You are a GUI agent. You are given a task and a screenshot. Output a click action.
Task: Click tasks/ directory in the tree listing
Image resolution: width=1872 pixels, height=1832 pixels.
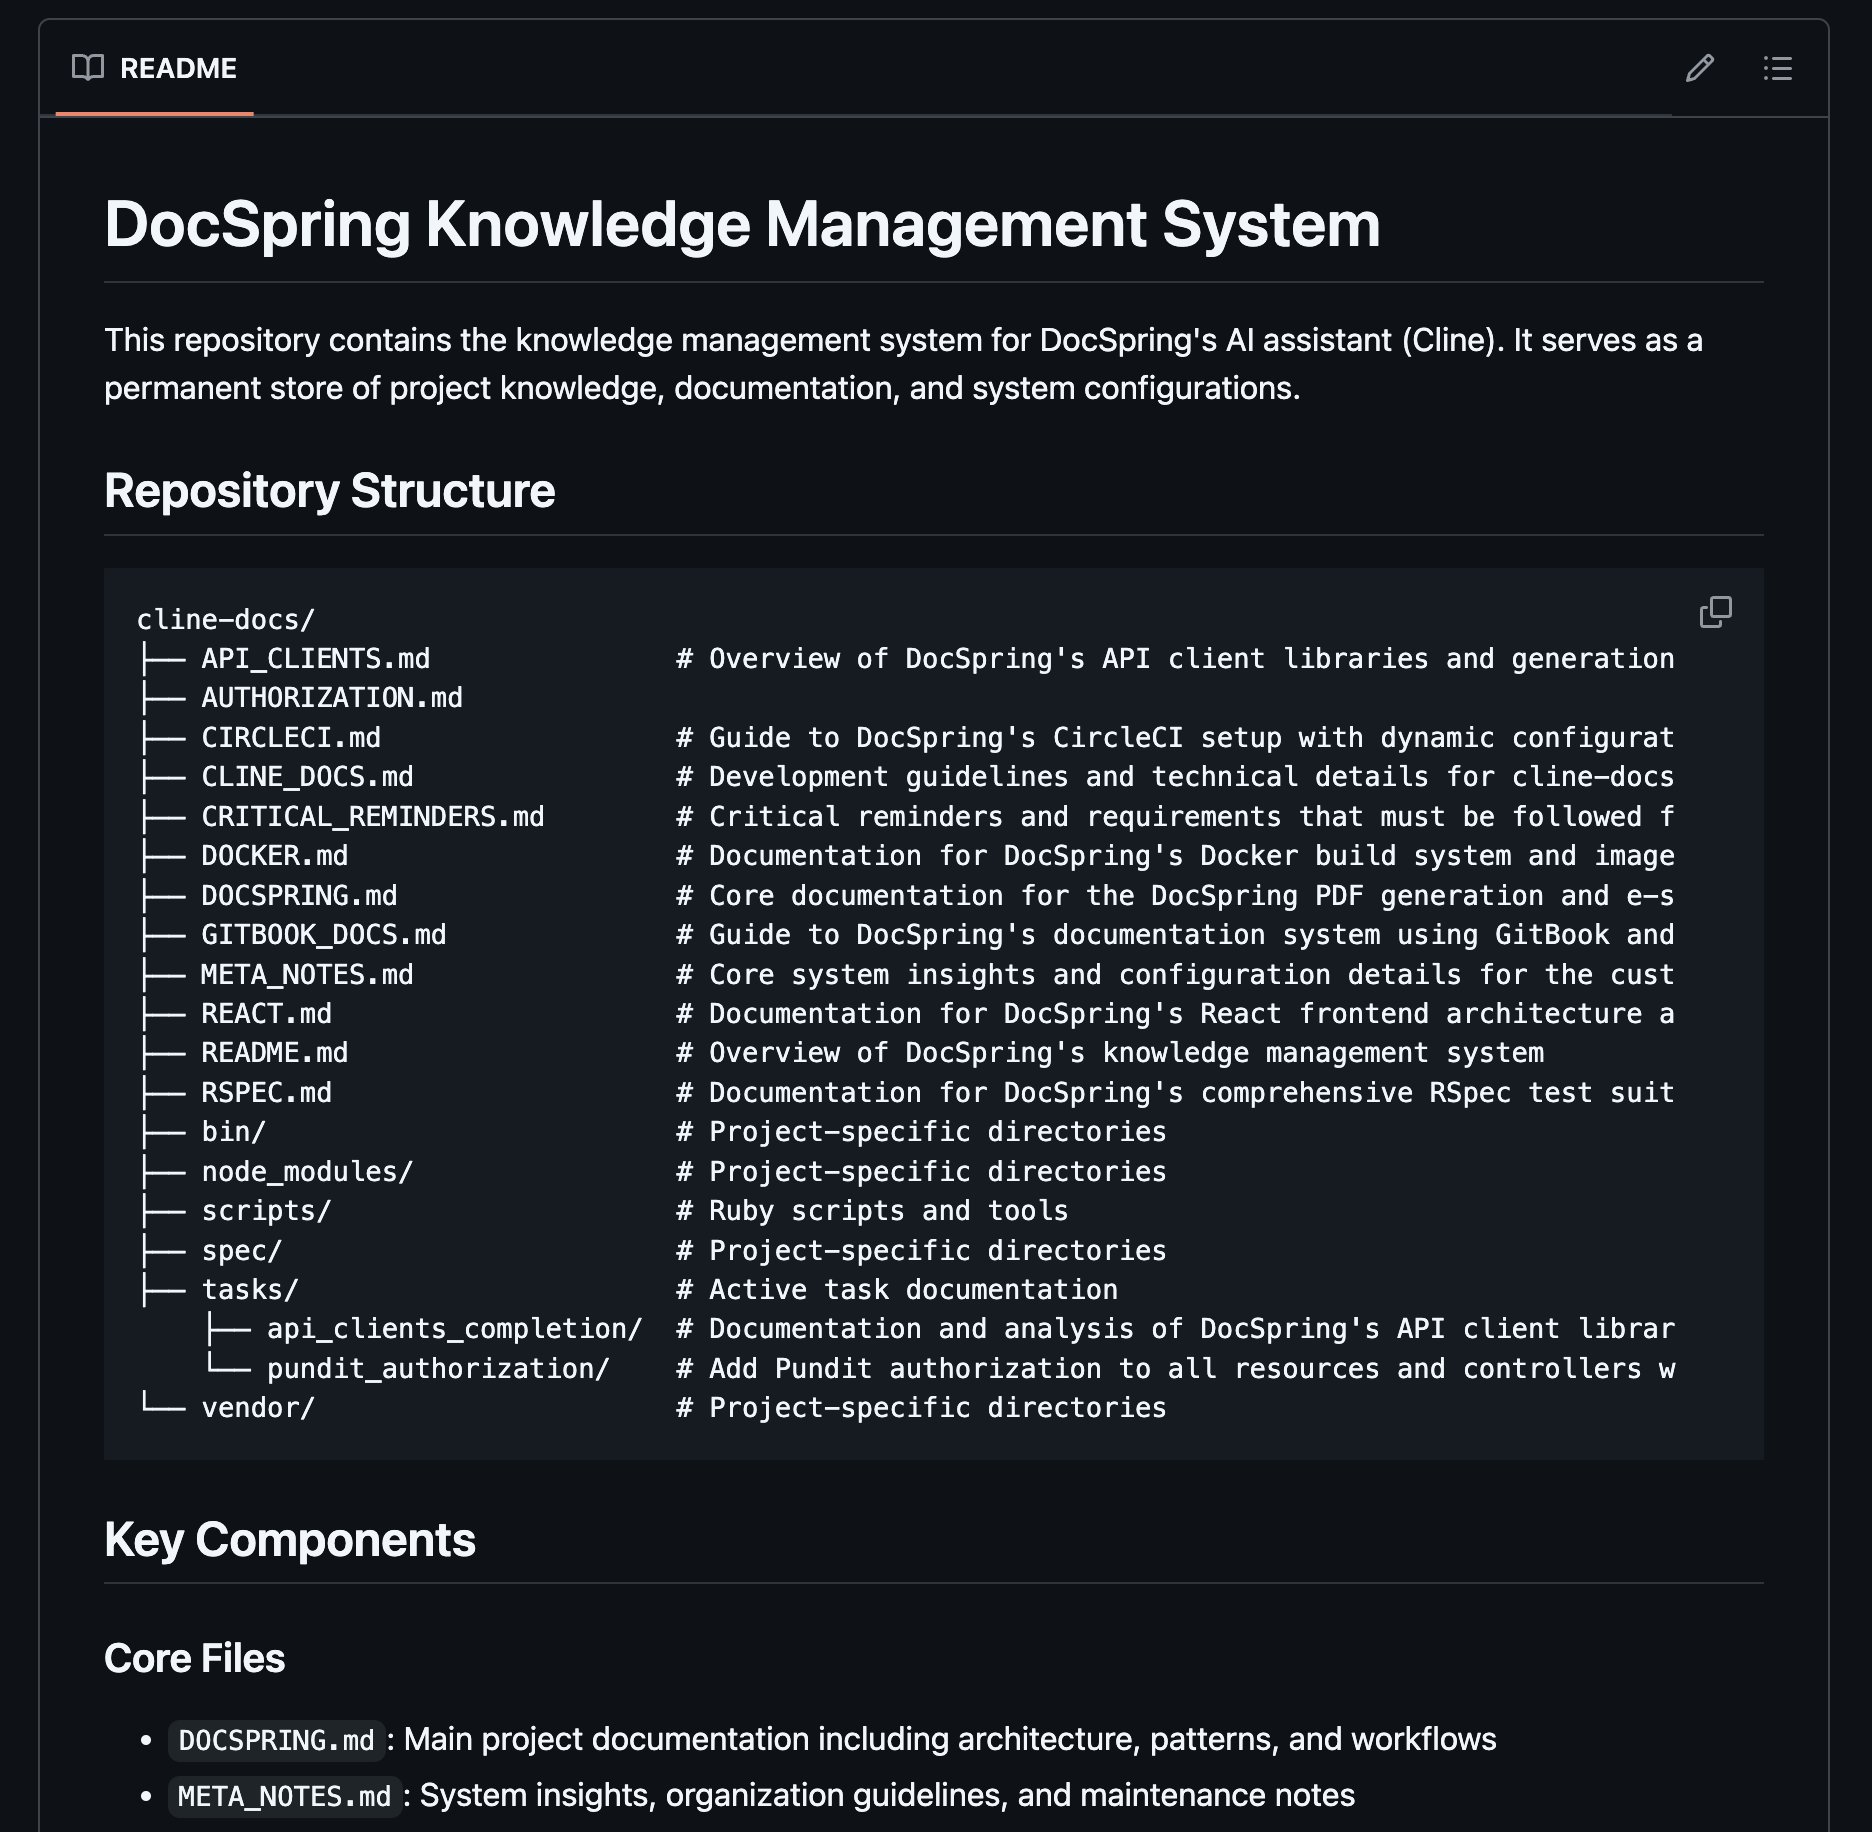(250, 1290)
